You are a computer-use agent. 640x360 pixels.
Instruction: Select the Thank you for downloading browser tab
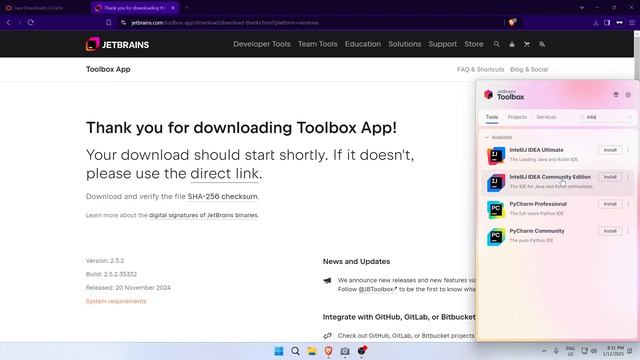coord(135,8)
